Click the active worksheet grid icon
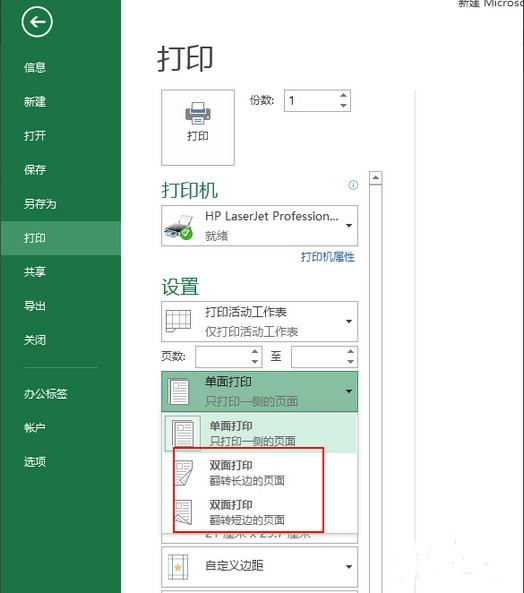The image size is (524, 593). tap(178, 321)
